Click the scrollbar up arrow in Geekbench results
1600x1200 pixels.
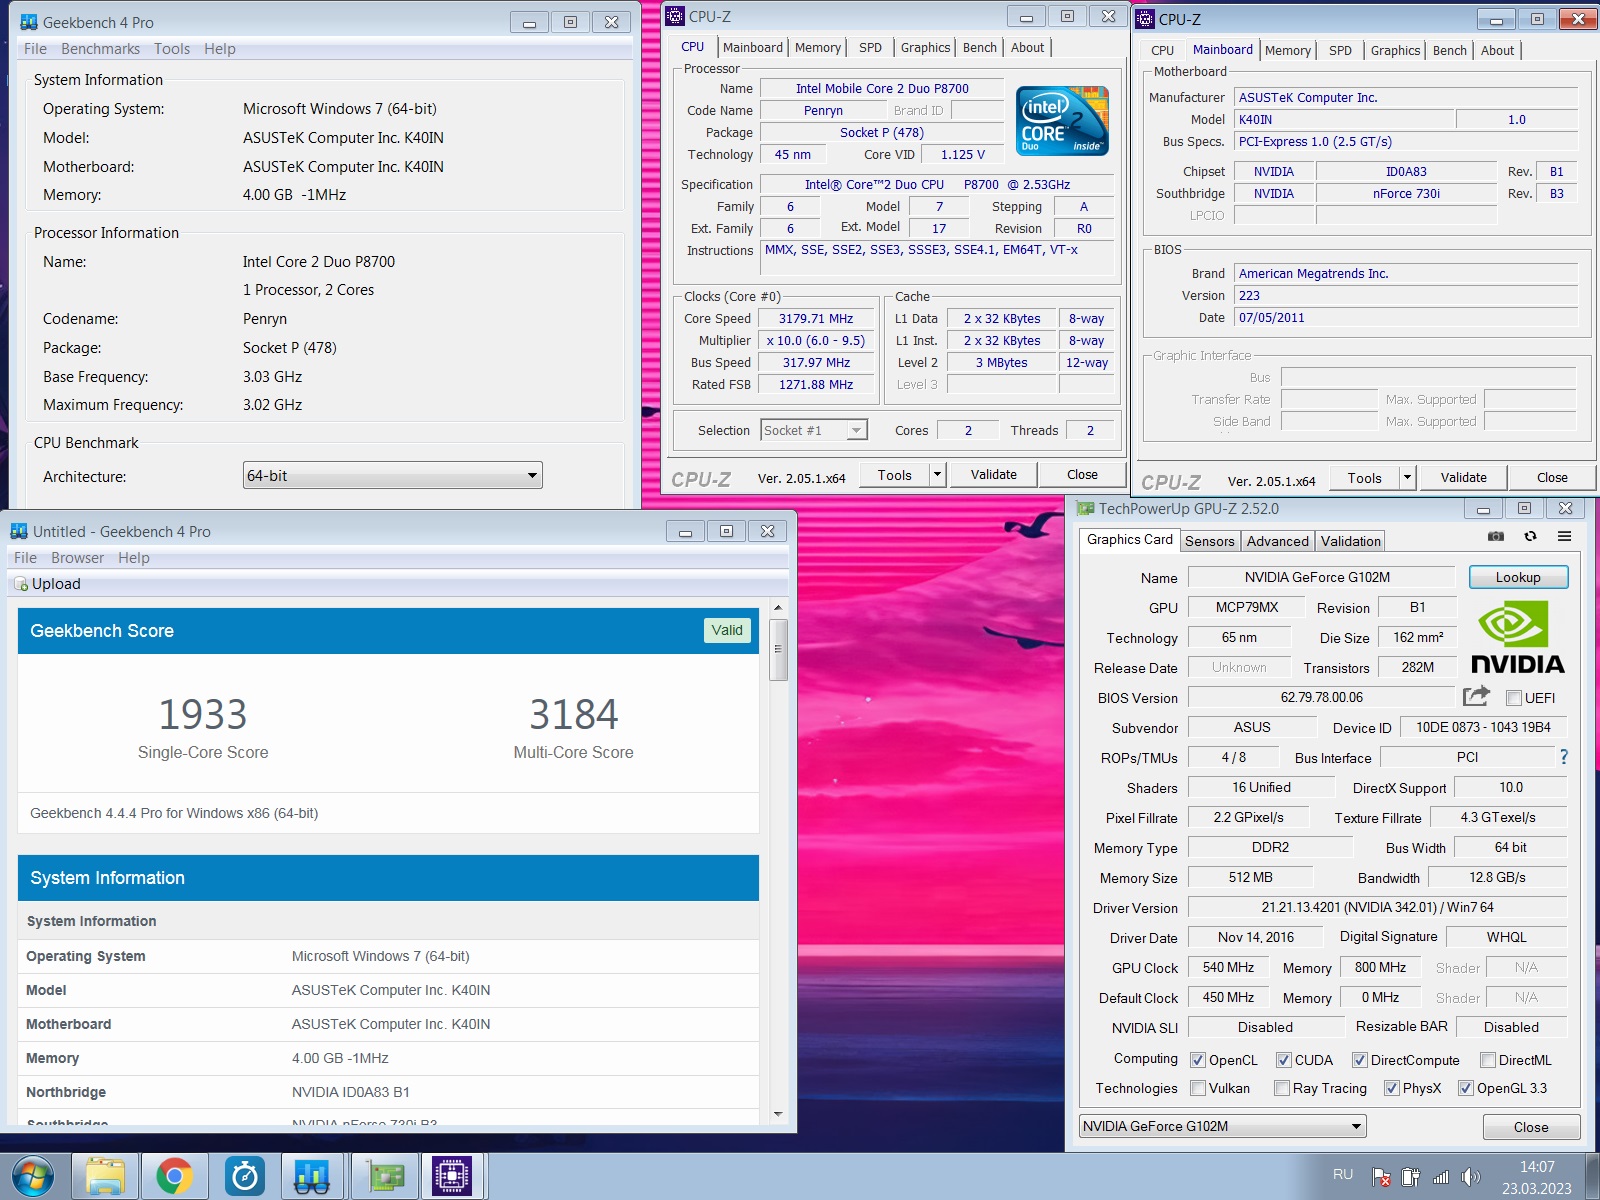(x=778, y=608)
